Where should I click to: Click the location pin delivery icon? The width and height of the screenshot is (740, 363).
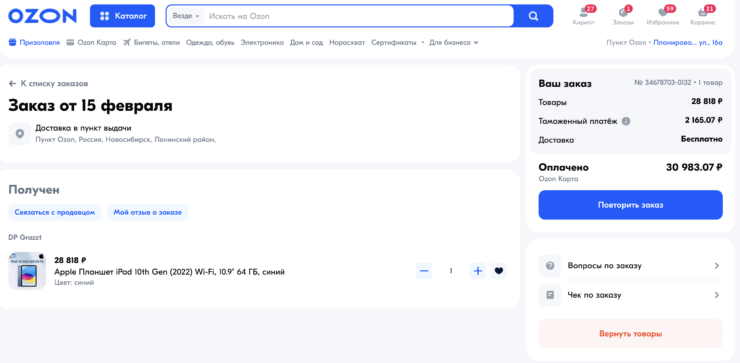coord(20,134)
